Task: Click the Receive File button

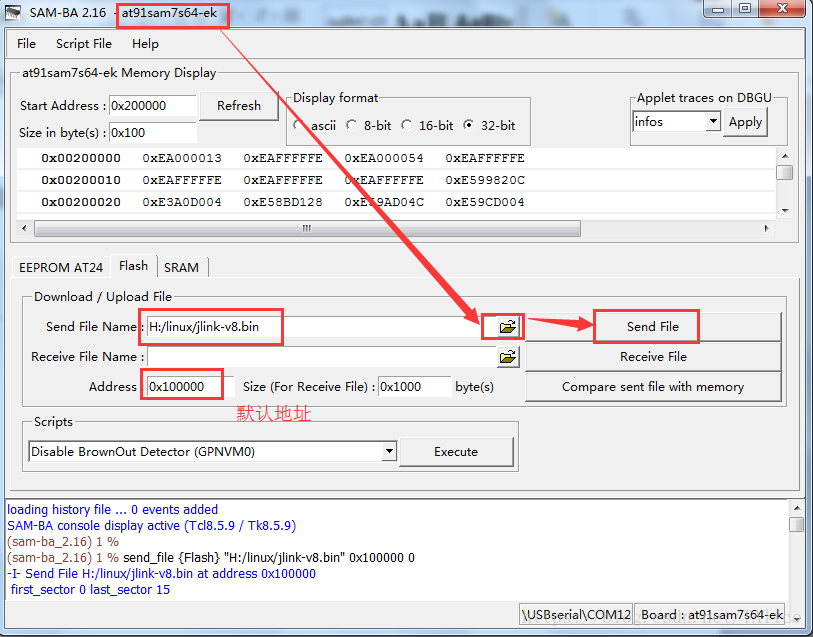Action: [x=653, y=357]
